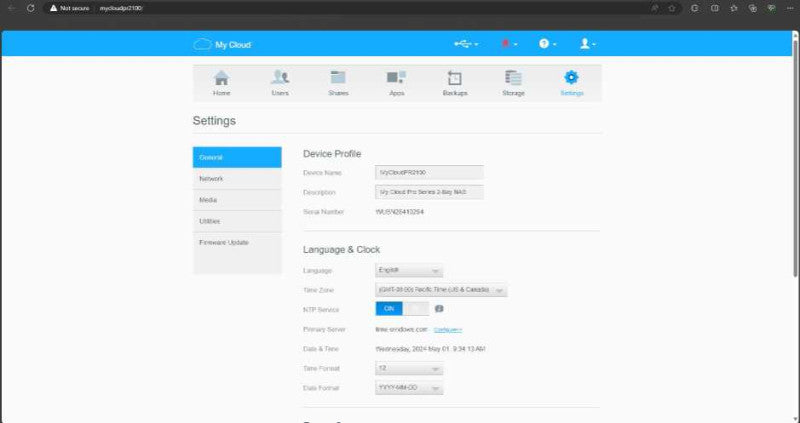
Task: Open browser favorites list icon
Action: 734,8
